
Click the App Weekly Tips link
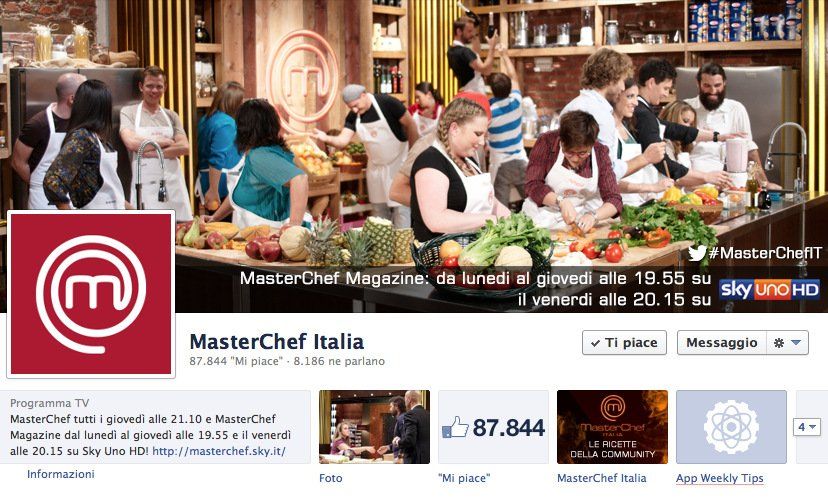pos(720,478)
